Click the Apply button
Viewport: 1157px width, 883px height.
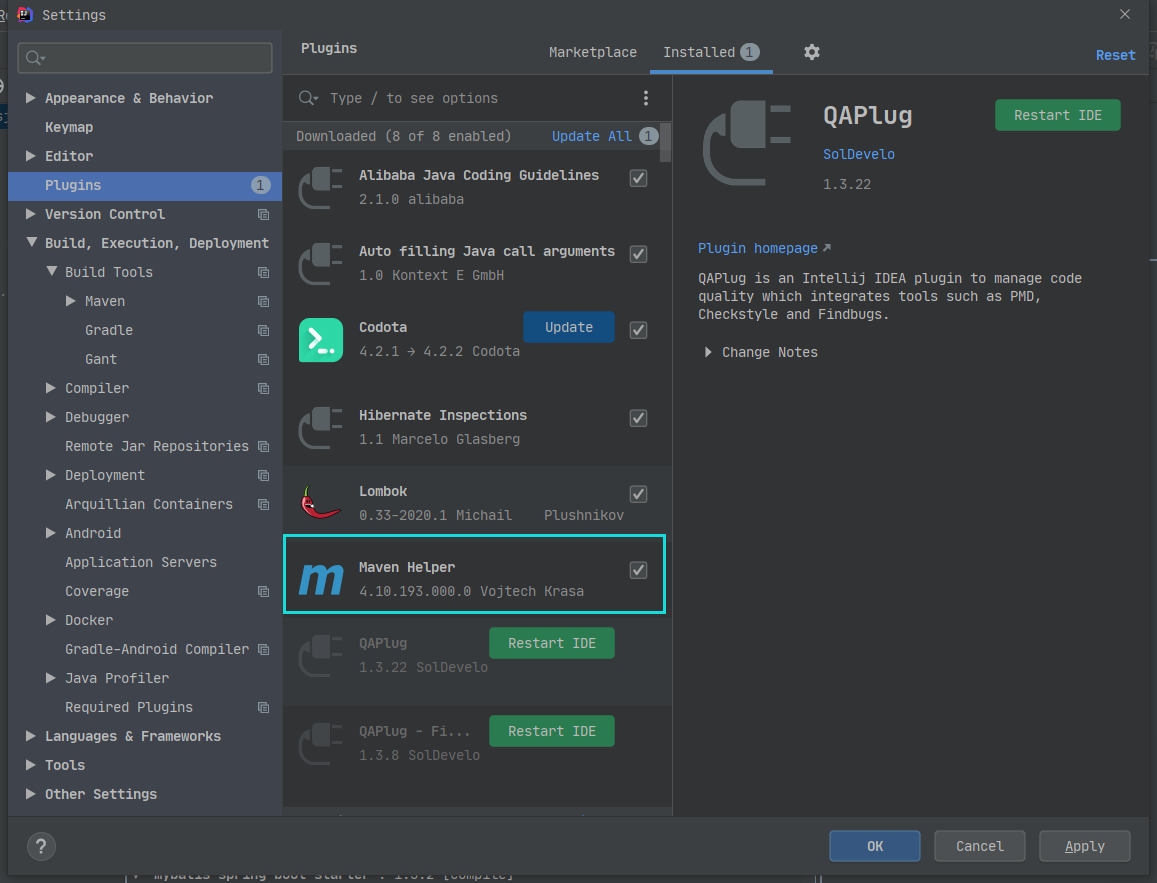click(x=1084, y=846)
